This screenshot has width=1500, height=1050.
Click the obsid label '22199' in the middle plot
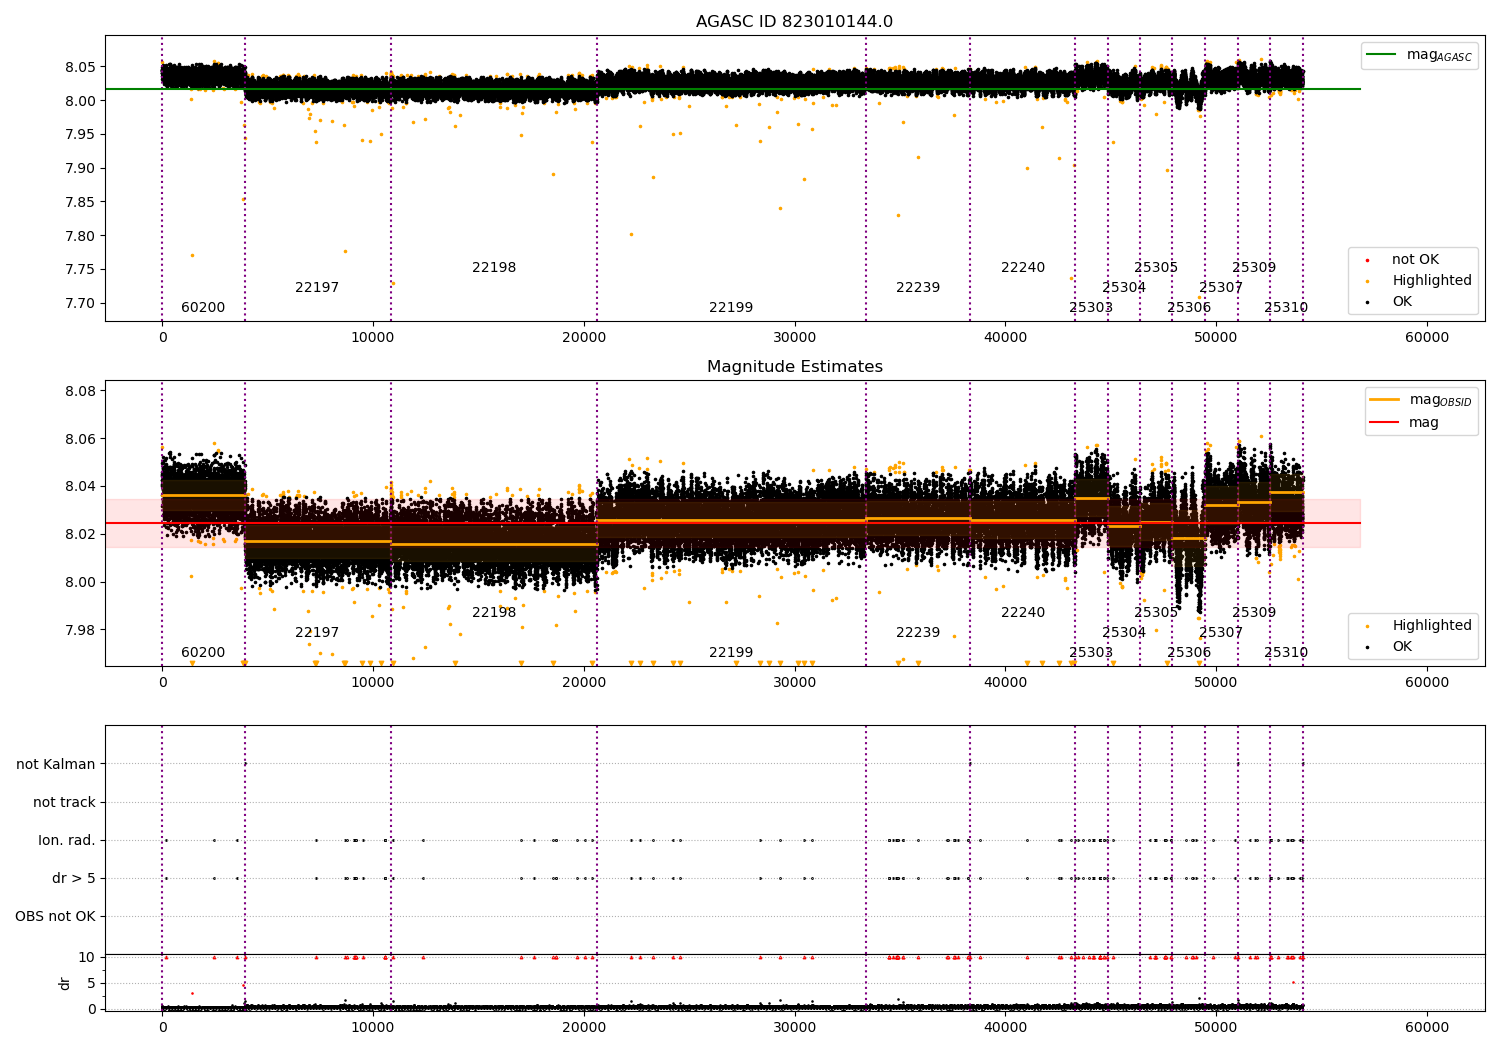click(731, 653)
